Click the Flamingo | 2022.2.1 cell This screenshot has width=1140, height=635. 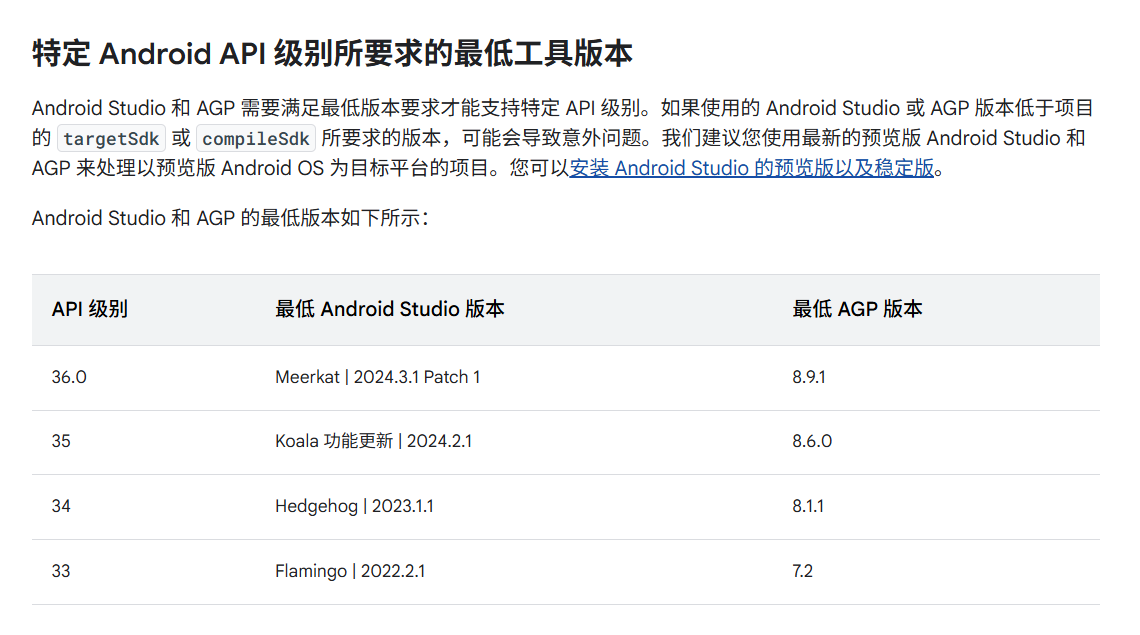(350, 571)
